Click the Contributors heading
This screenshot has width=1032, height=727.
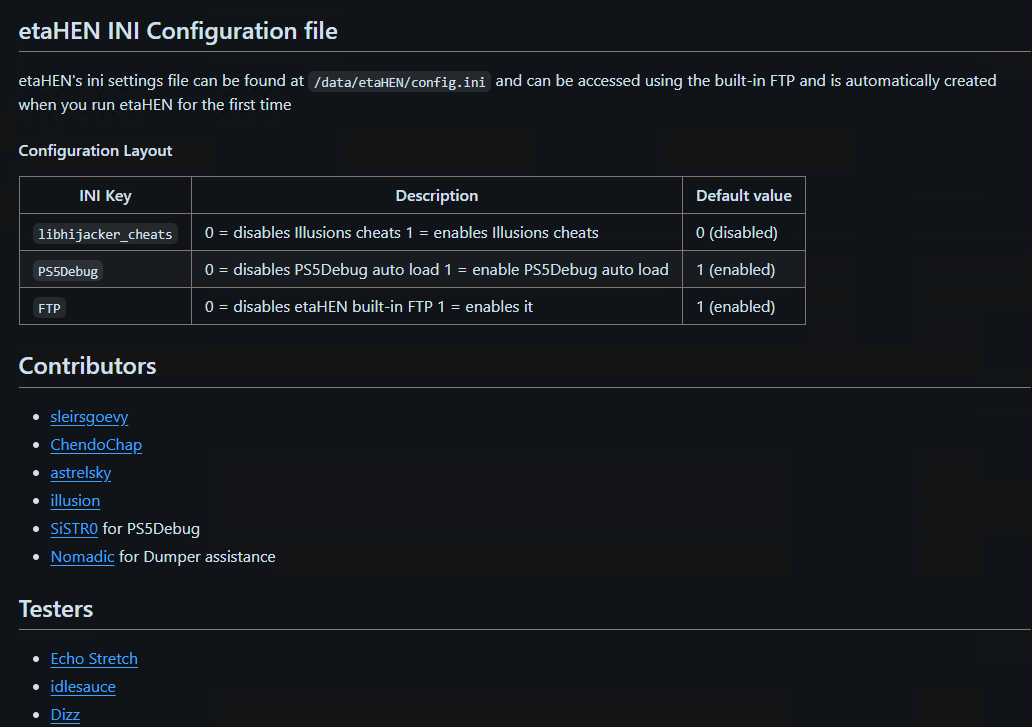pyautogui.click(x=88, y=366)
